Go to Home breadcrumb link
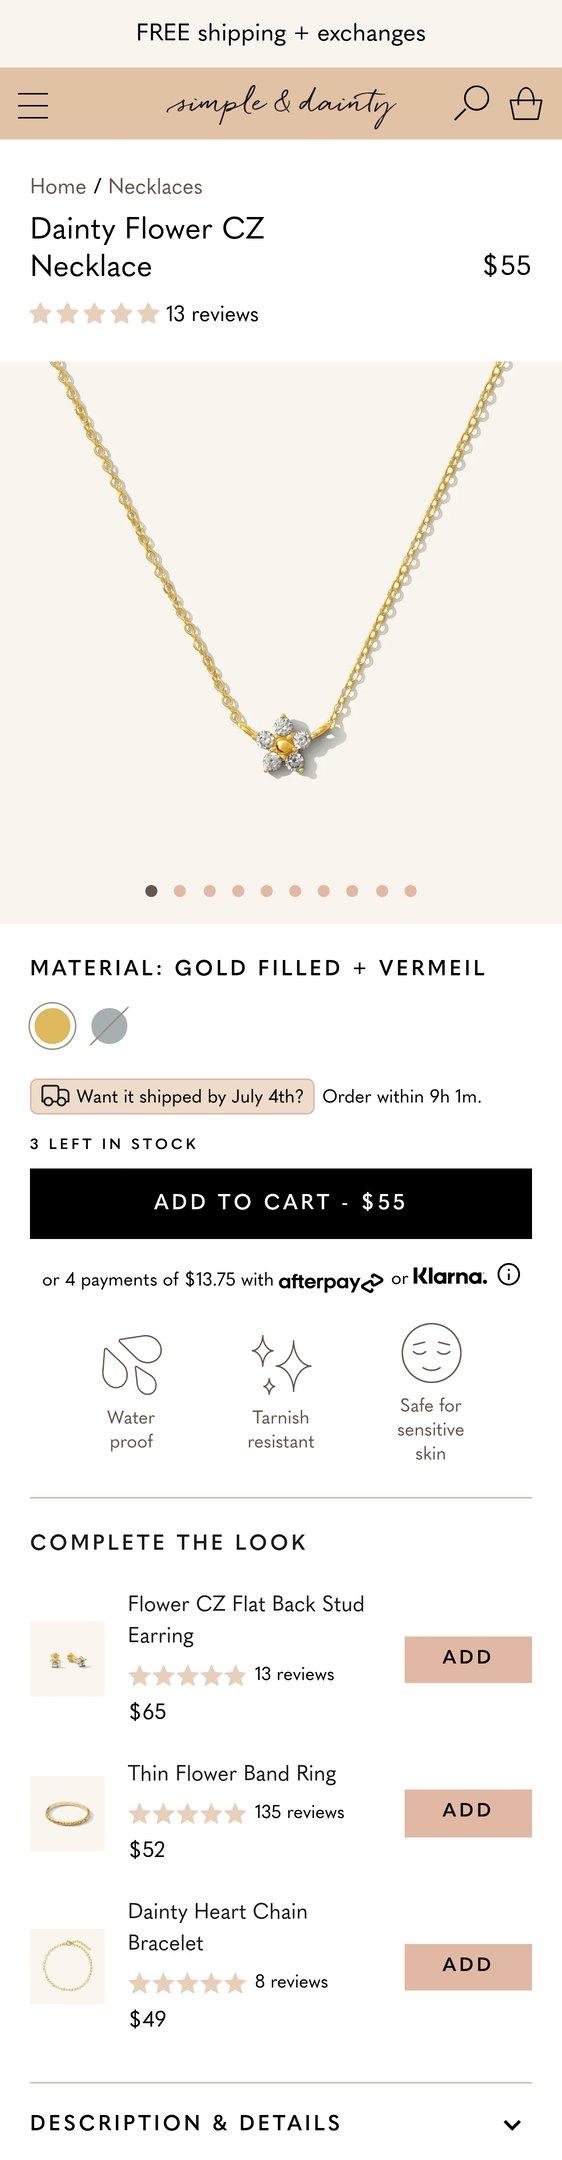 click(58, 186)
